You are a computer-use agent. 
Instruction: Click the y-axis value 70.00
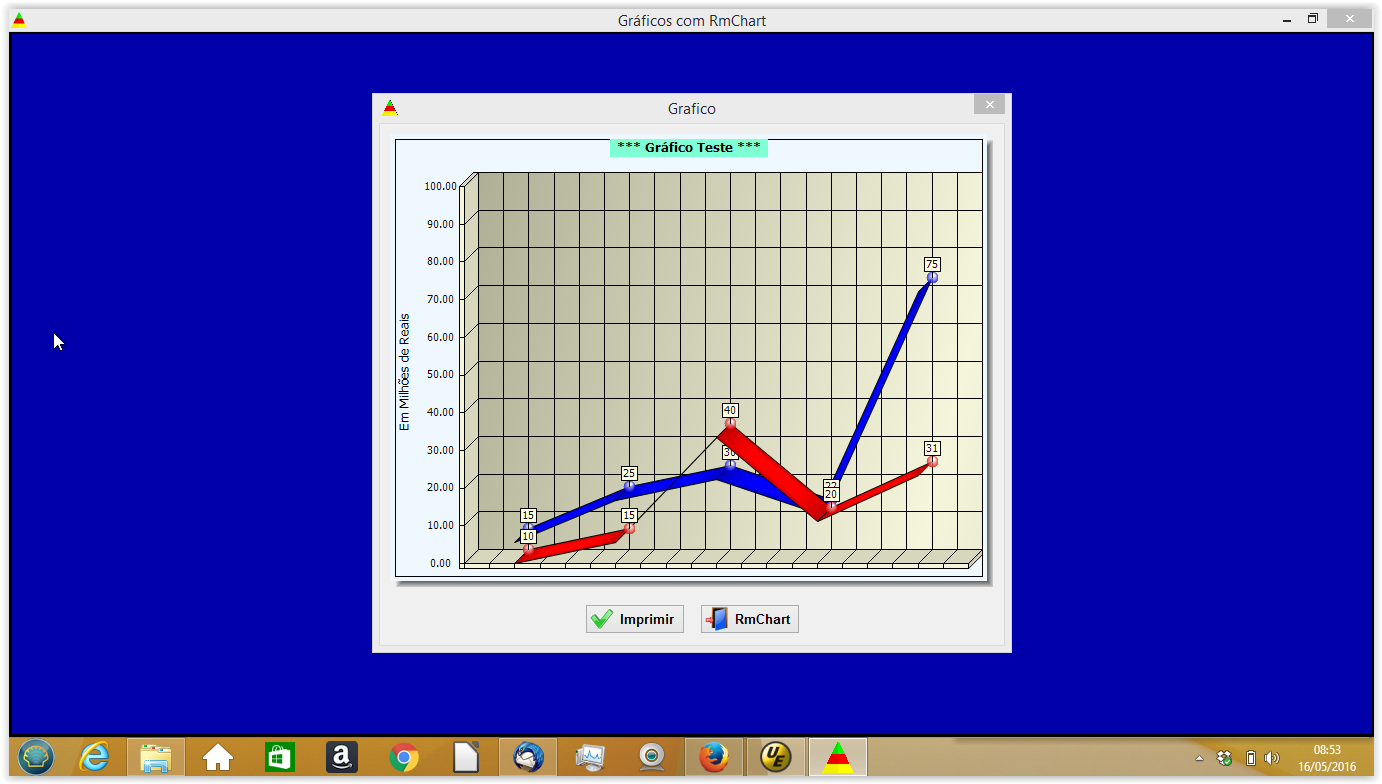click(x=443, y=299)
